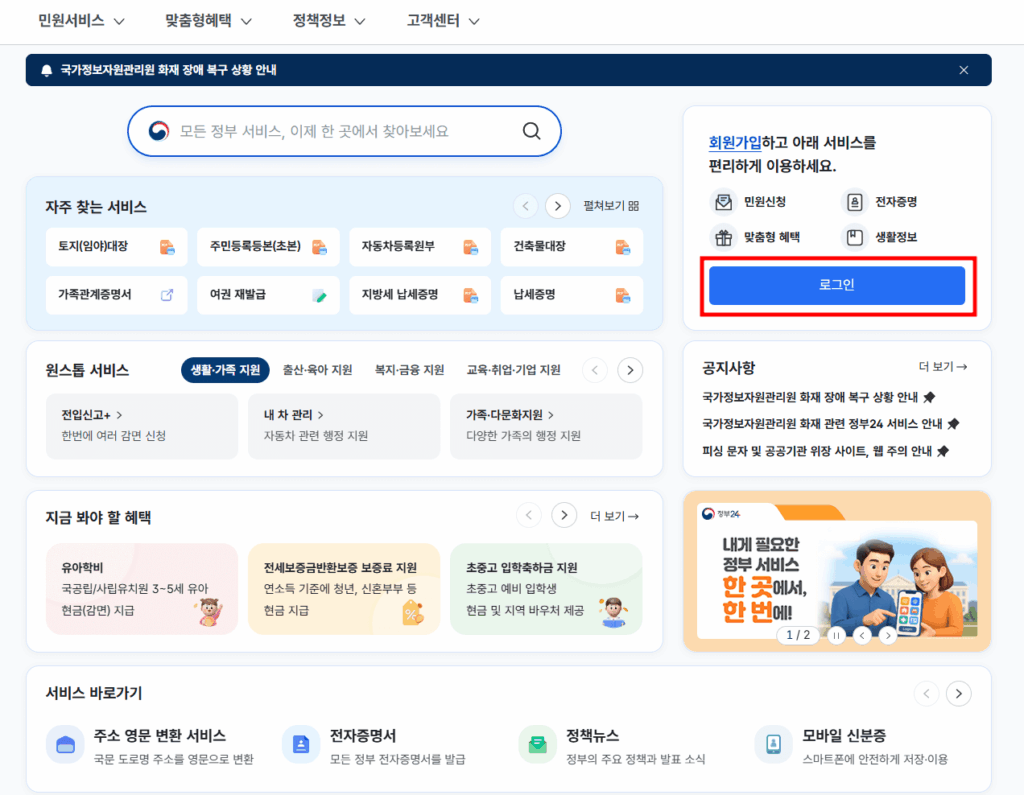Click the 모바일 신분증 shortcut icon
Viewport: 1024px width, 795px height.
point(773,745)
